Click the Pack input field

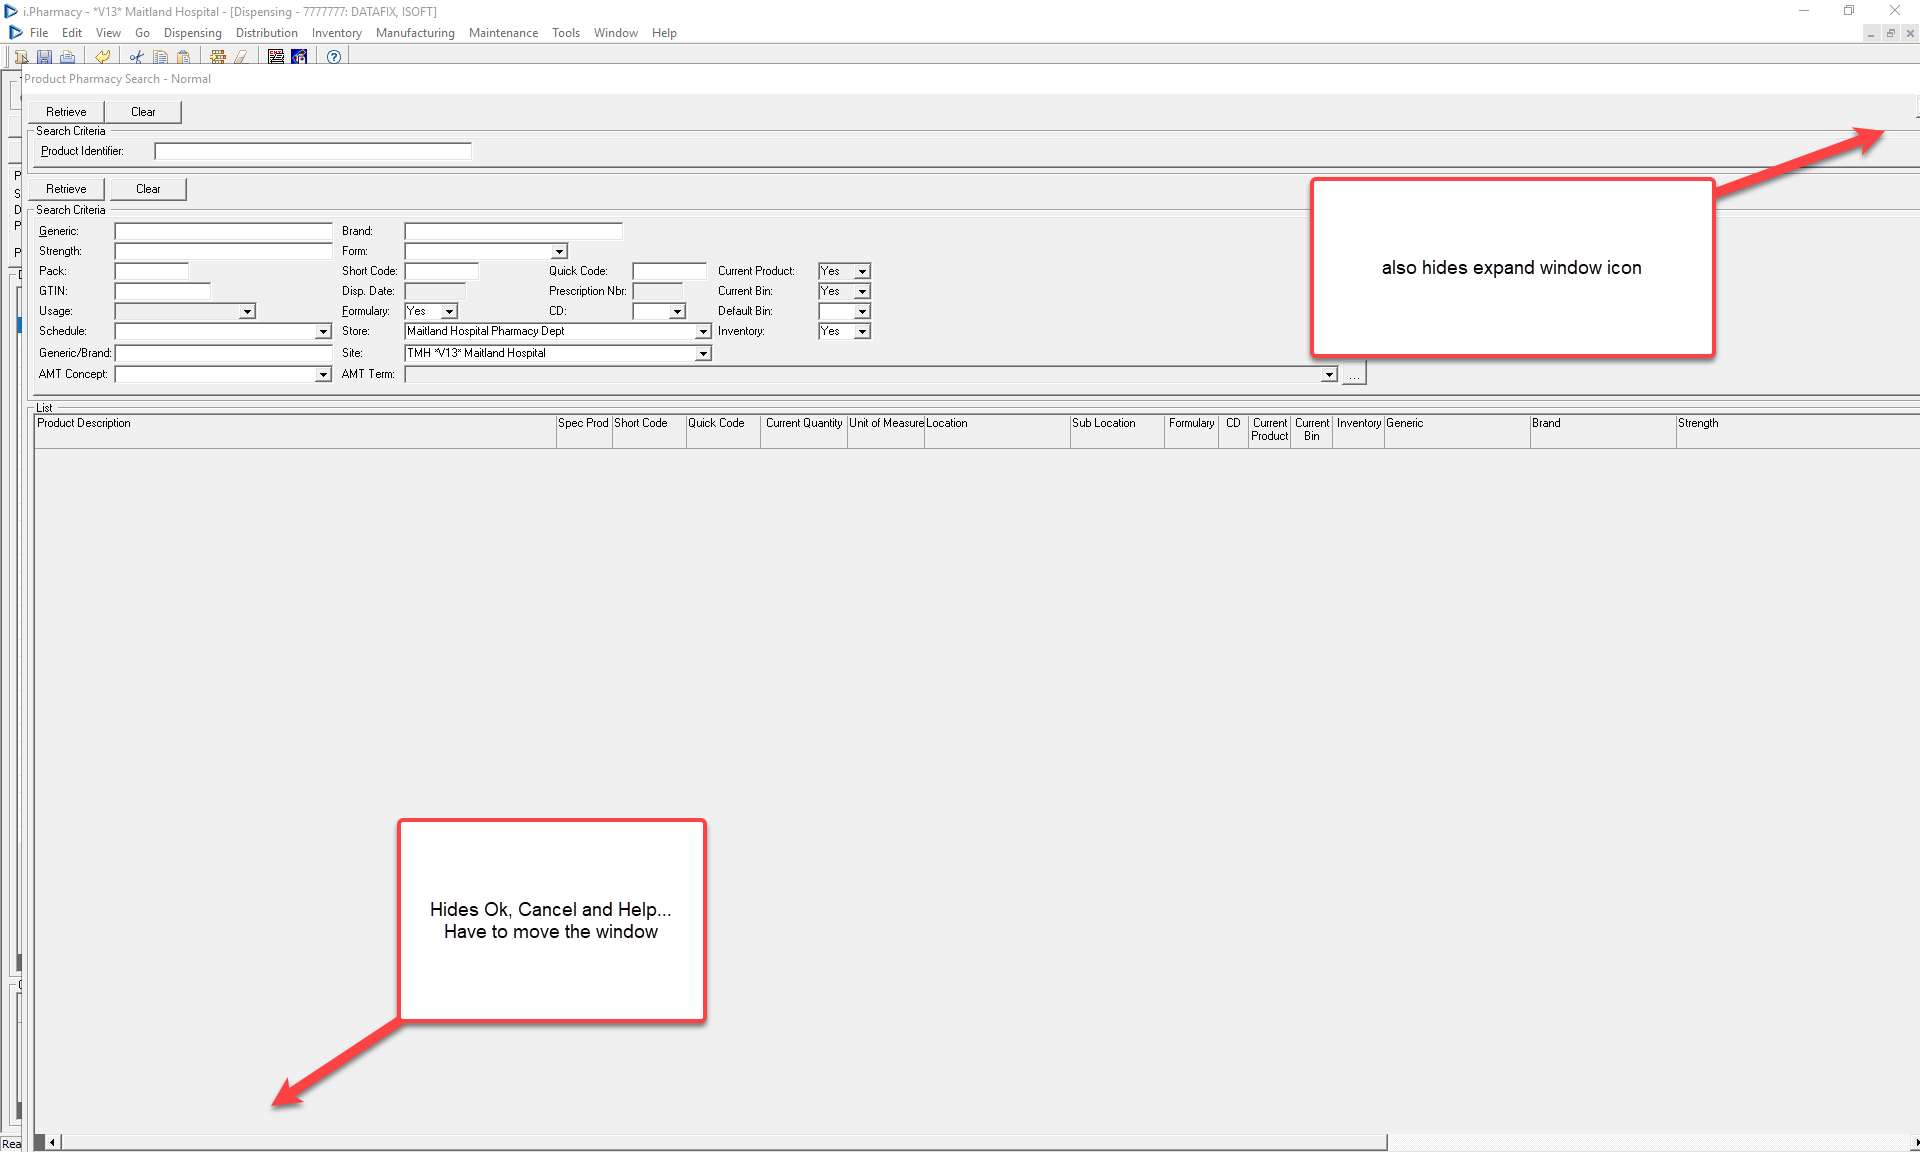point(151,271)
